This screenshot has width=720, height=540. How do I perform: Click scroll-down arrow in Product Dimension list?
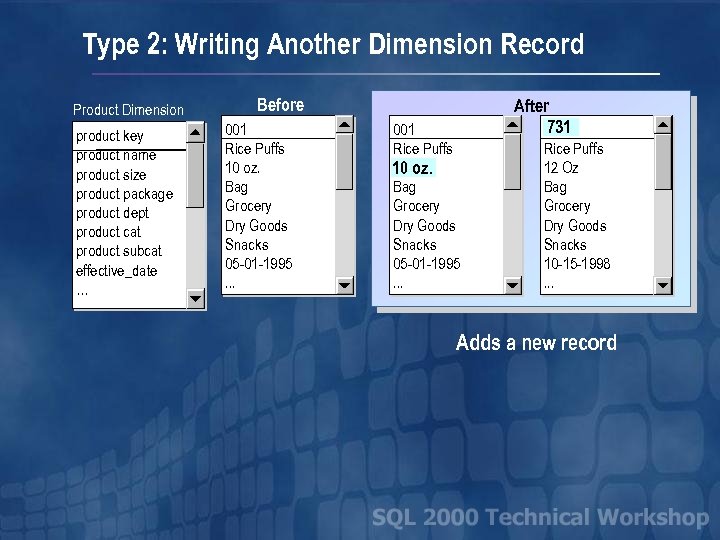pyautogui.click(x=195, y=299)
